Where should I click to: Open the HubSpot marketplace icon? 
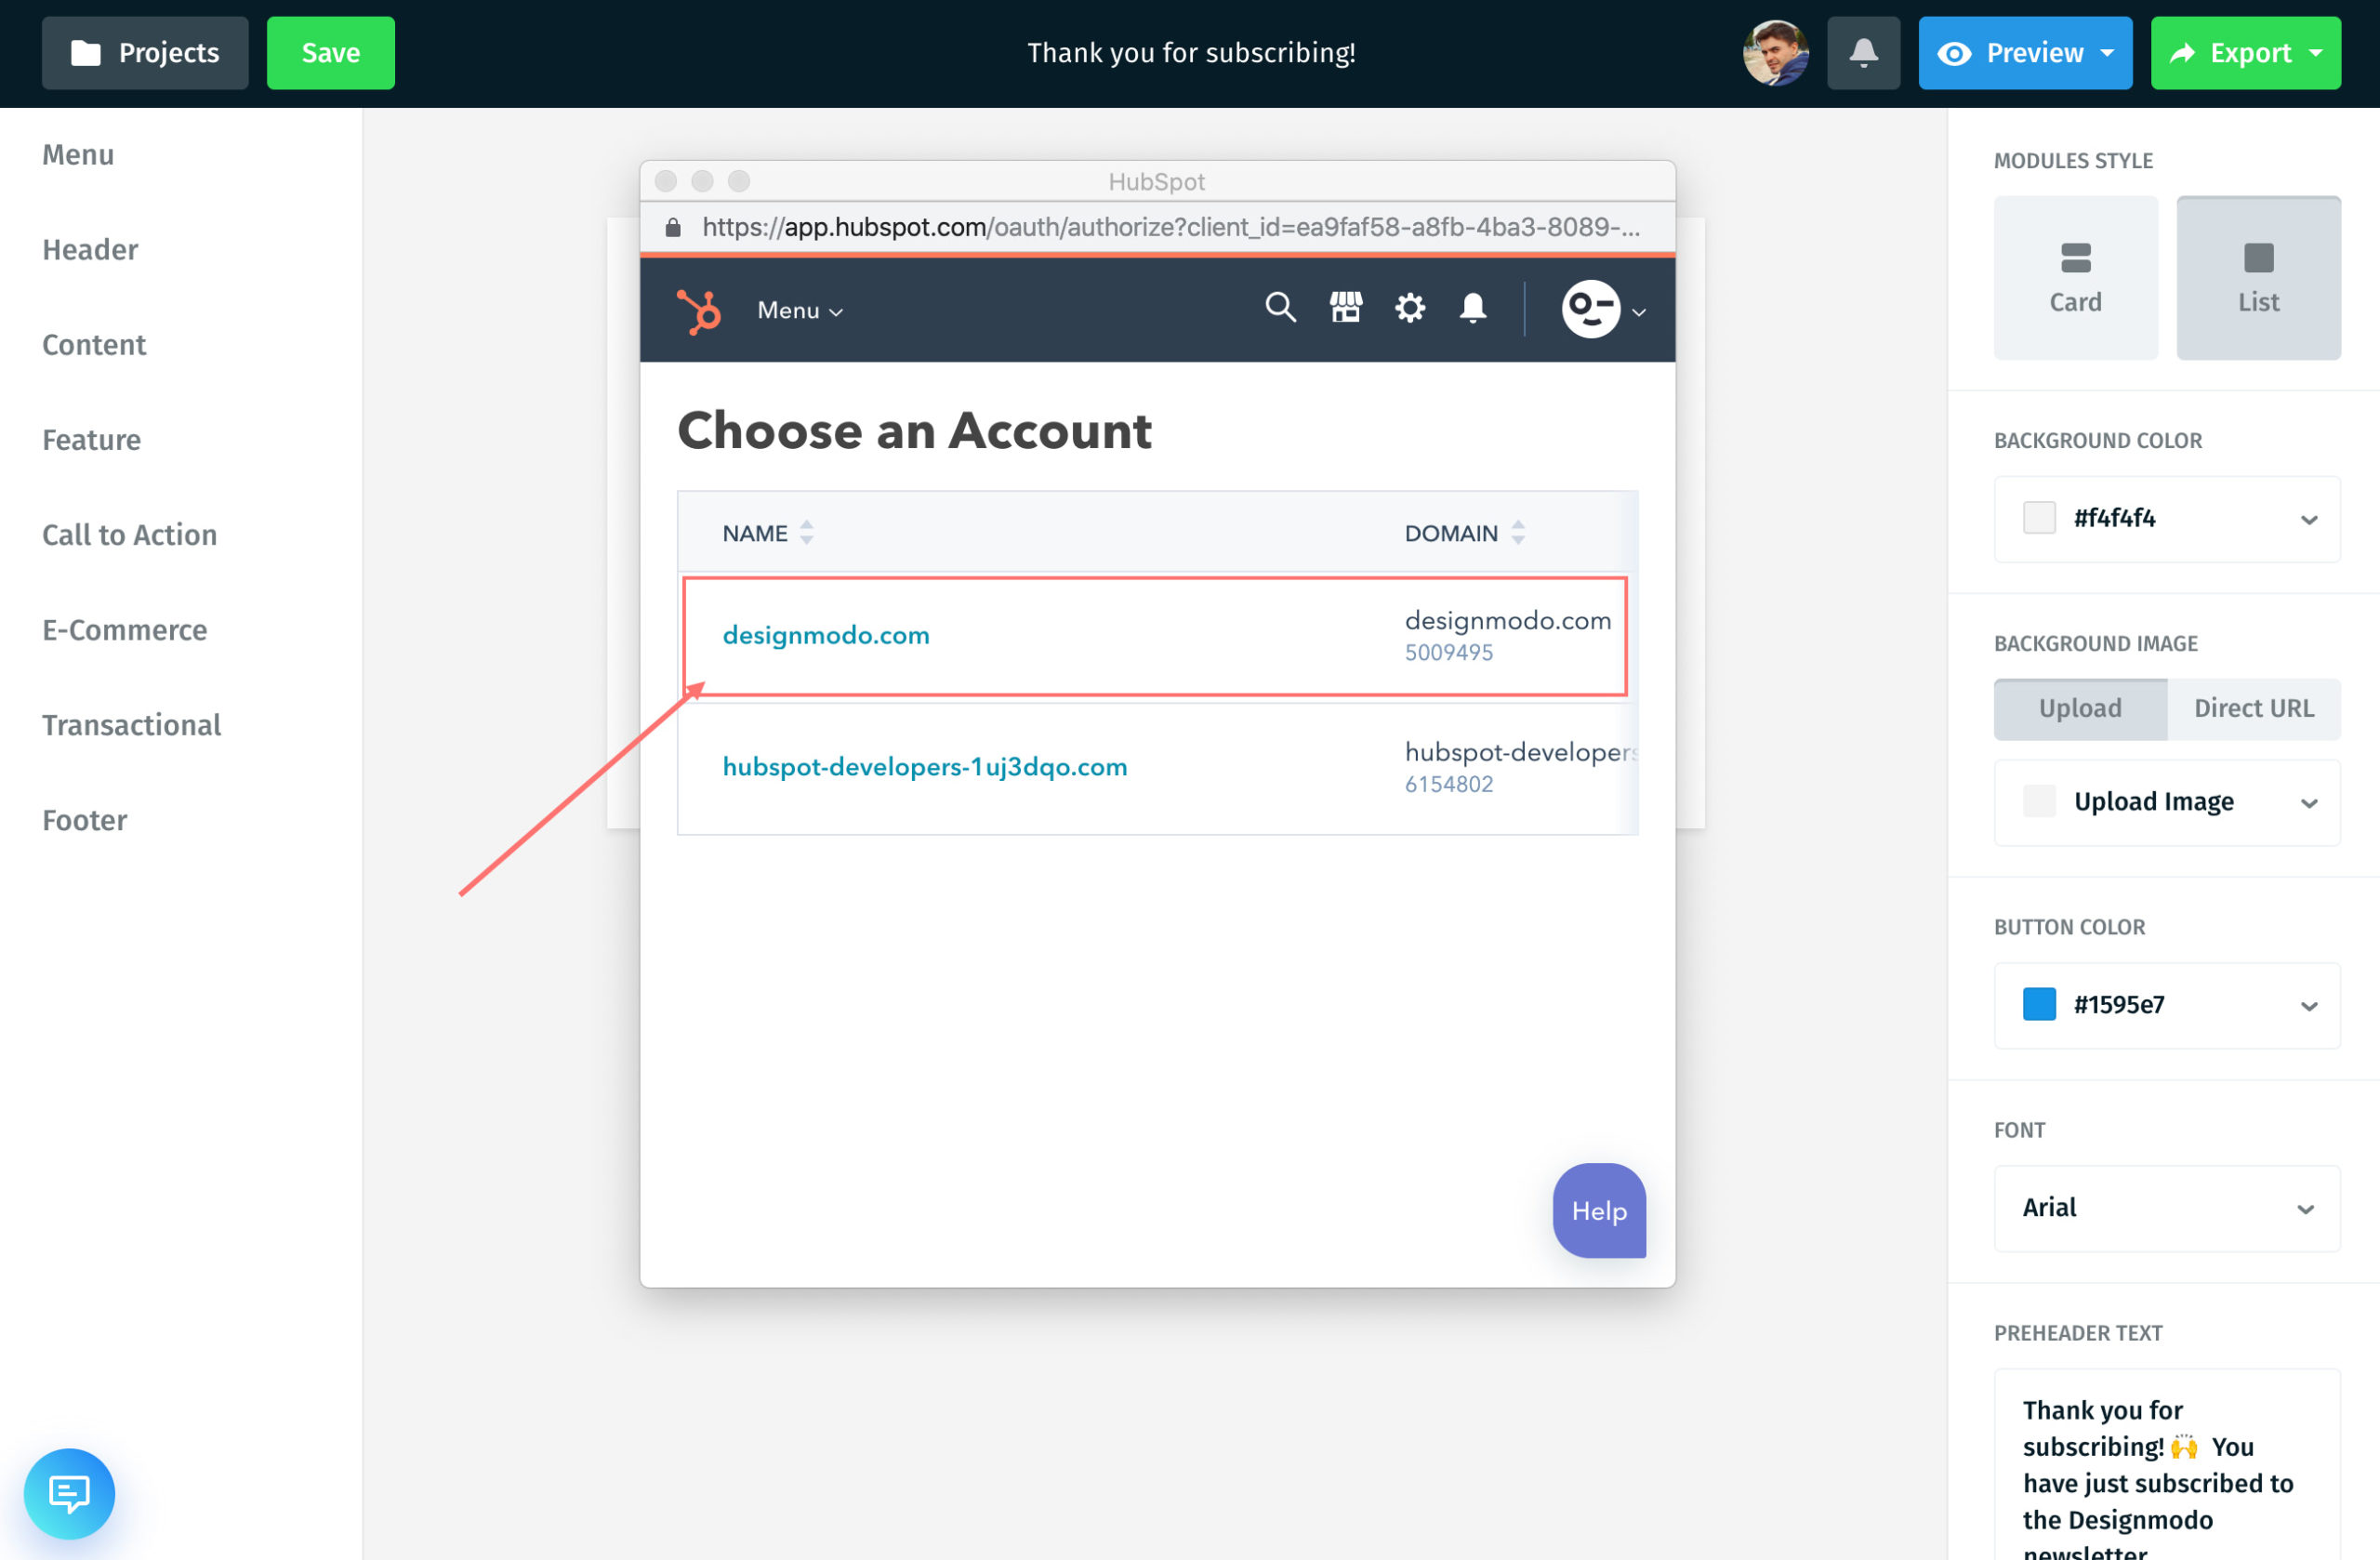1345,307
